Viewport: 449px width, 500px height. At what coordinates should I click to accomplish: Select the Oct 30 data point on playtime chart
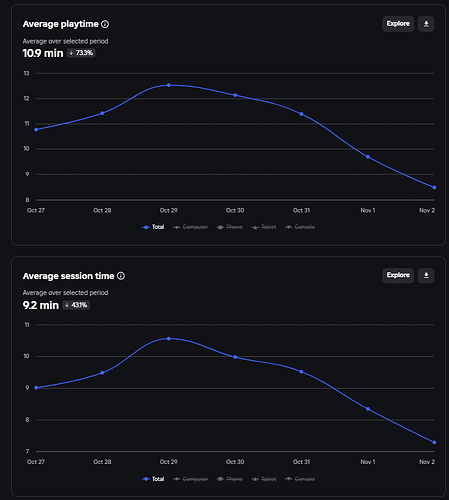(x=235, y=95)
